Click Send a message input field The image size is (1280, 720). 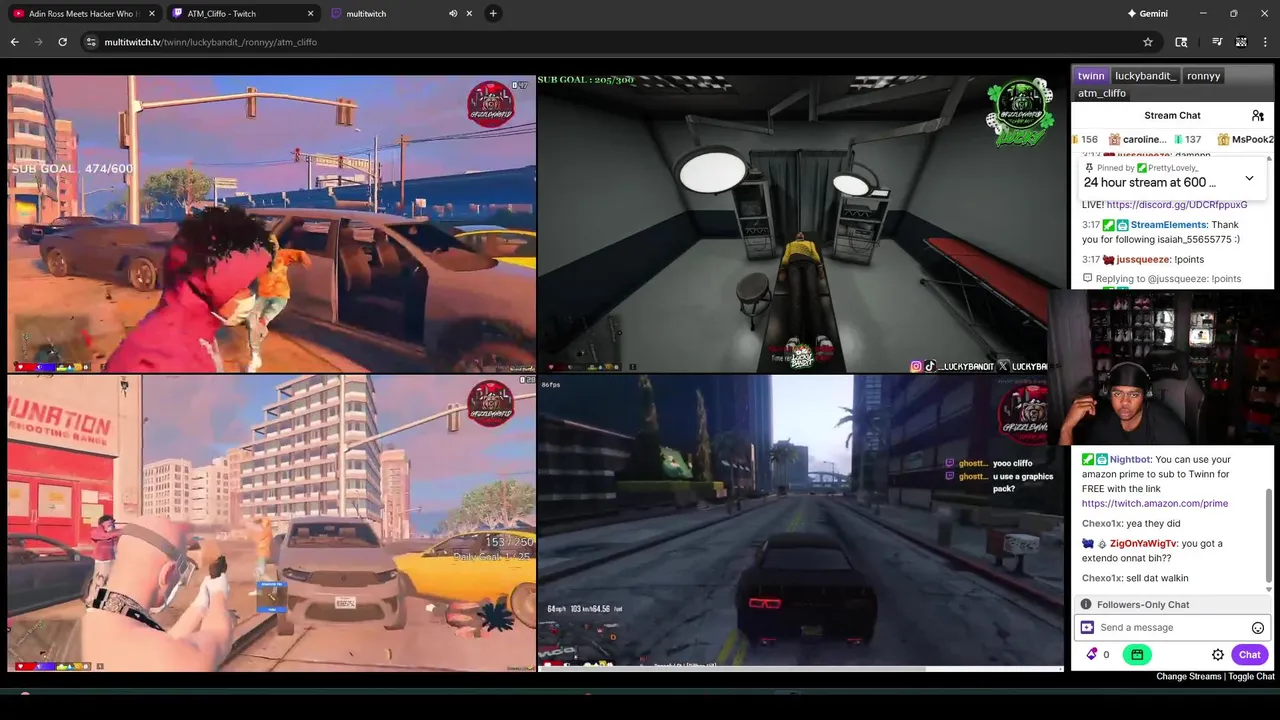1171,628
